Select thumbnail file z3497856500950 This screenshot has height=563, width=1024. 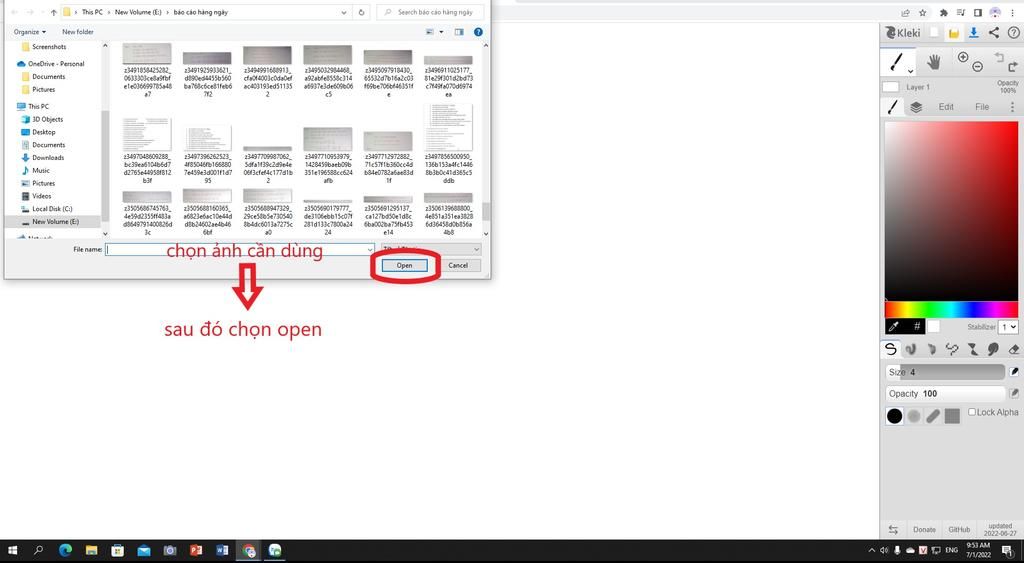click(x=448, y=144)
